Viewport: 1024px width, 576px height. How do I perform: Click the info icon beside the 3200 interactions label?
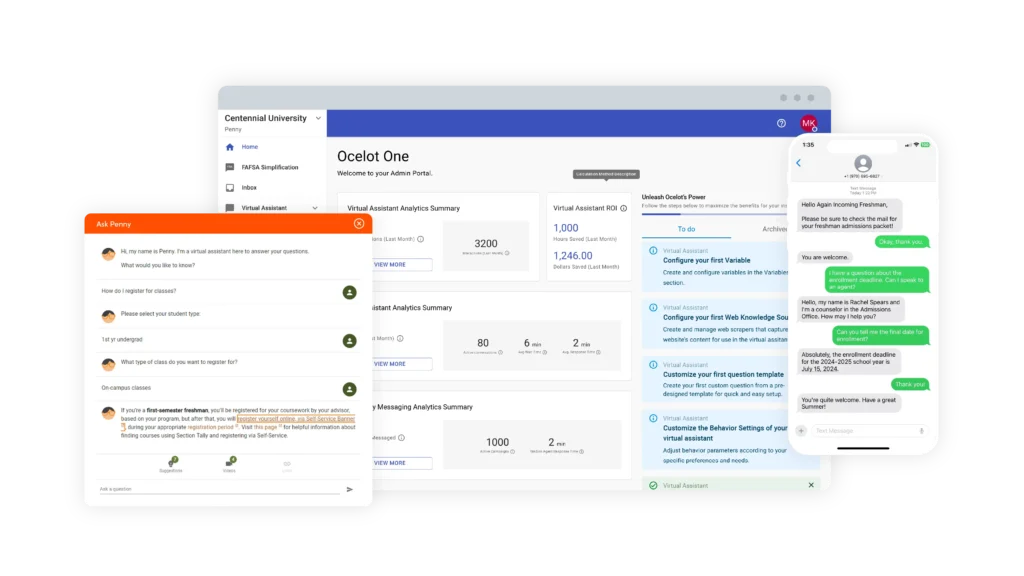pos(507,253)
